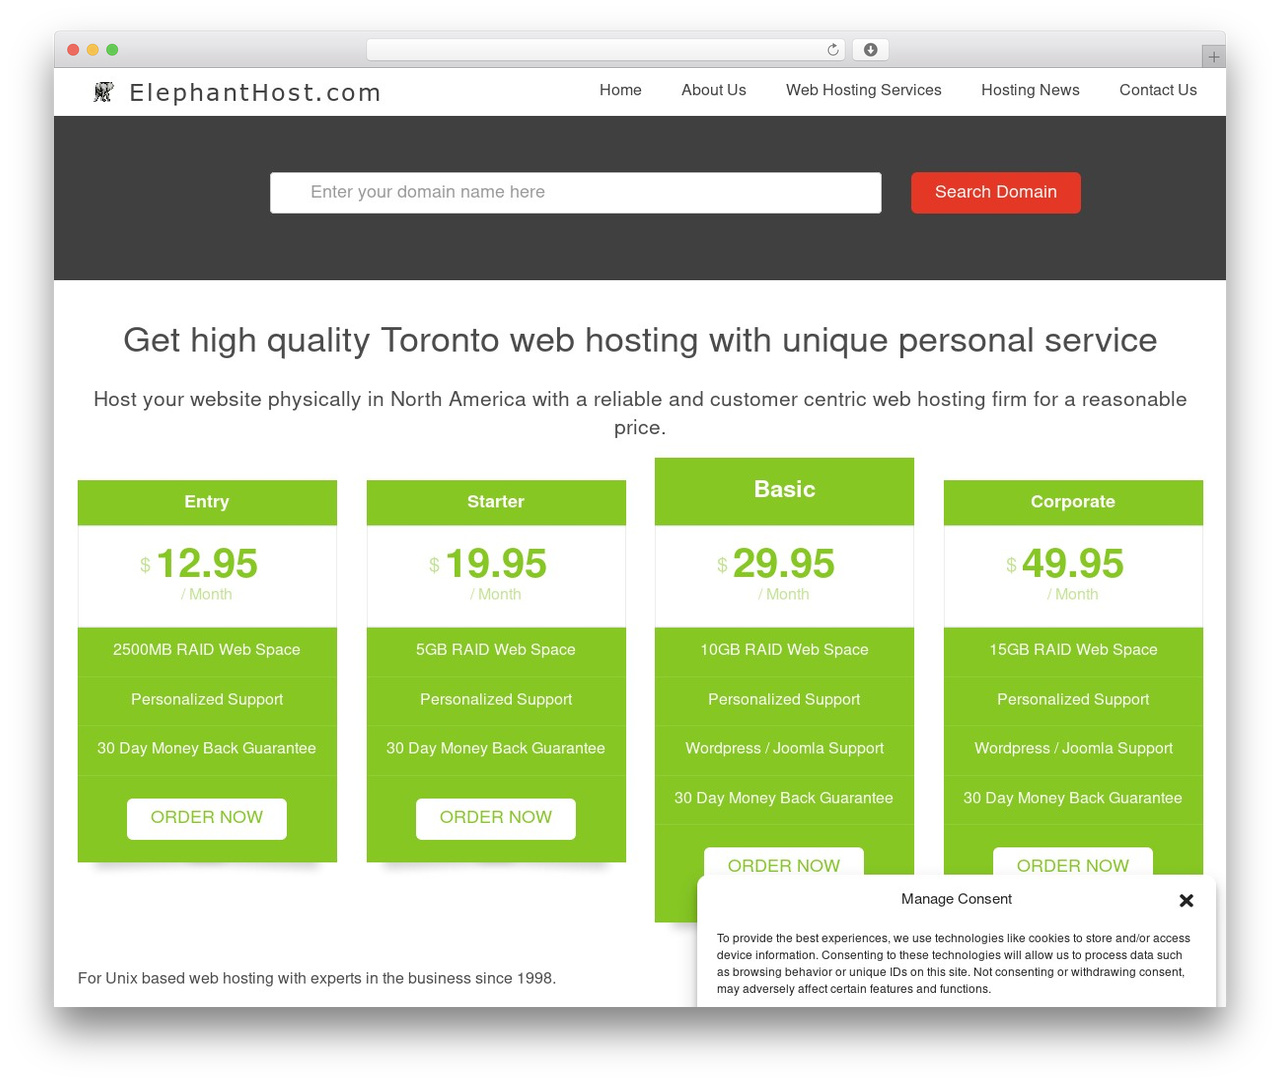Order the Basic plan
The image size is (1280, 1084).
point(784,863)
